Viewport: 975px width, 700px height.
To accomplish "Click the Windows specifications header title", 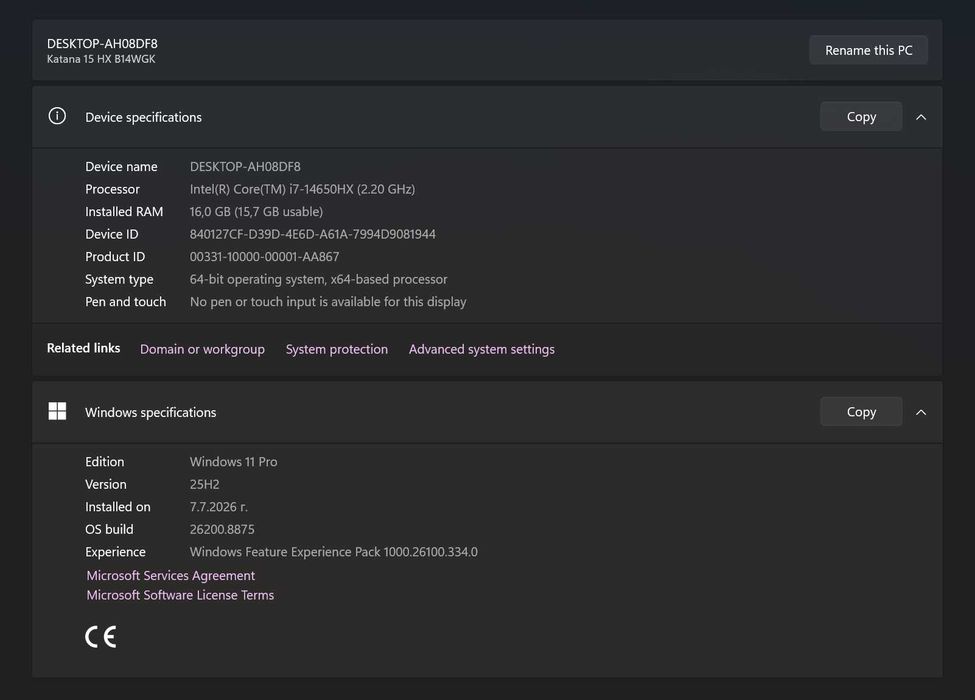I will [x=150, y=413].
